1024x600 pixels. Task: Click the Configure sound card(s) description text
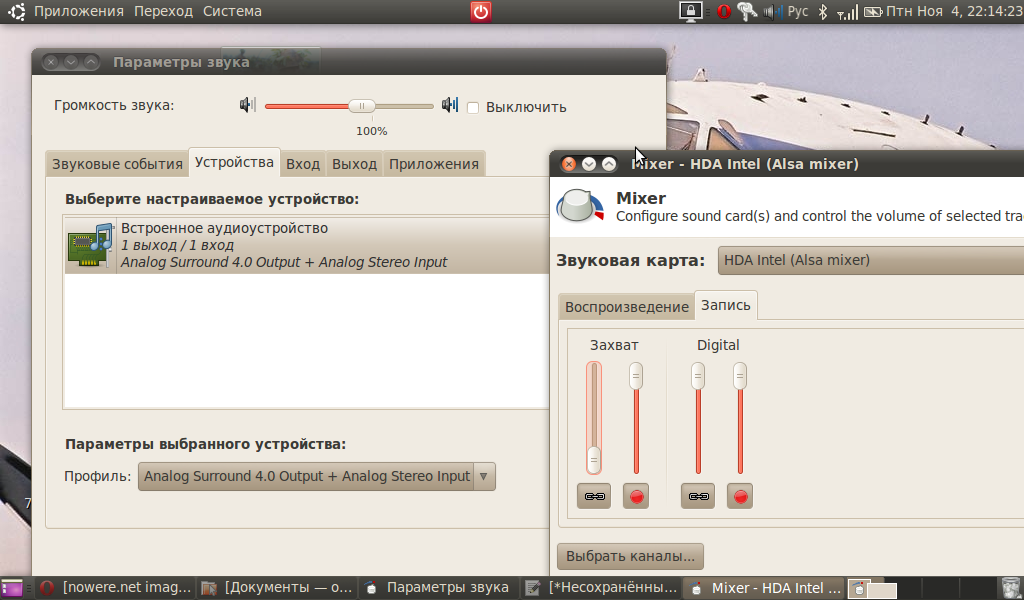coord(820,216)
